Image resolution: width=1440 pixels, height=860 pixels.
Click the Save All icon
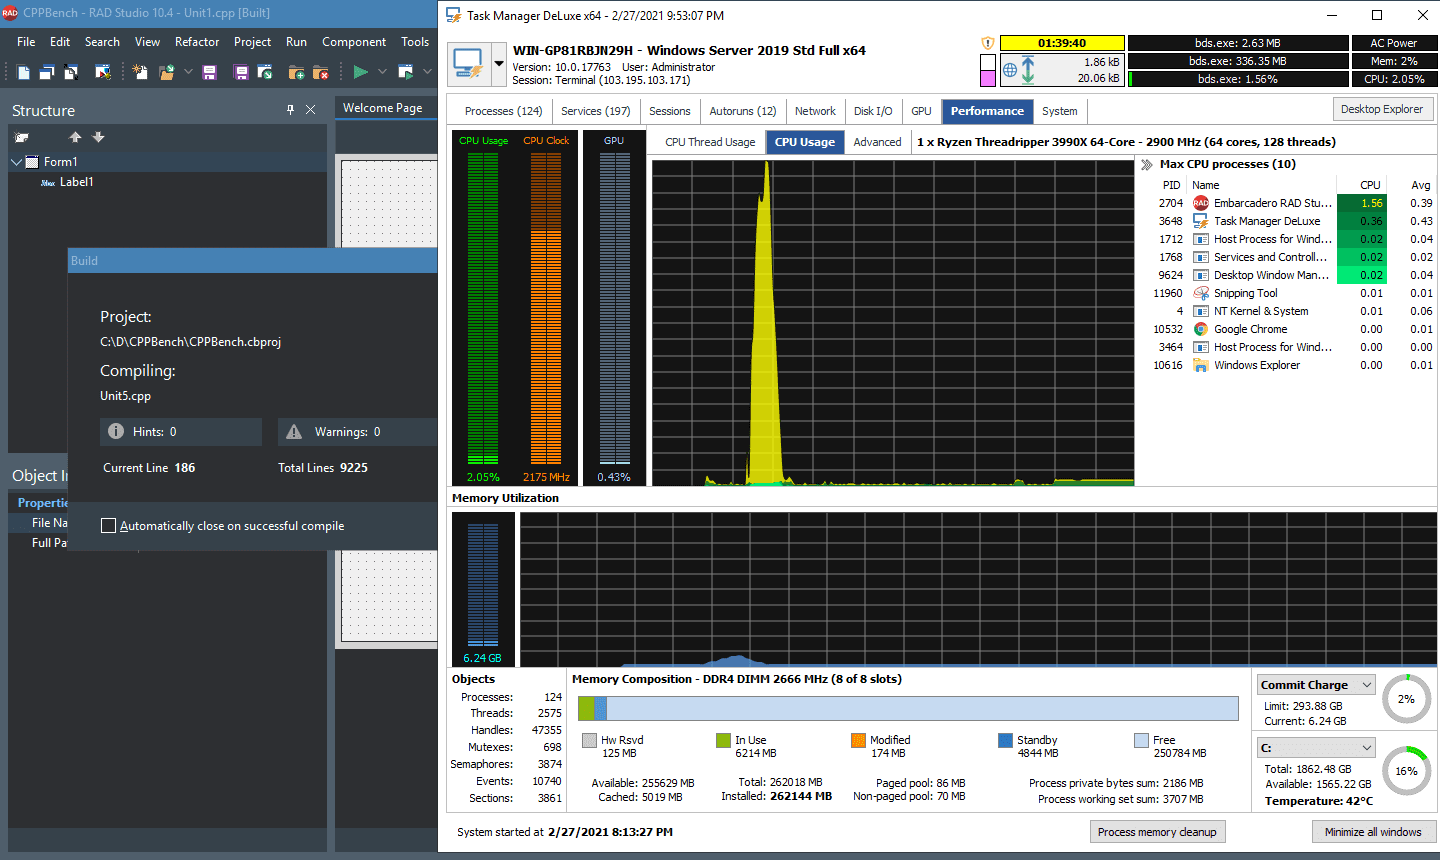[241, 72]
